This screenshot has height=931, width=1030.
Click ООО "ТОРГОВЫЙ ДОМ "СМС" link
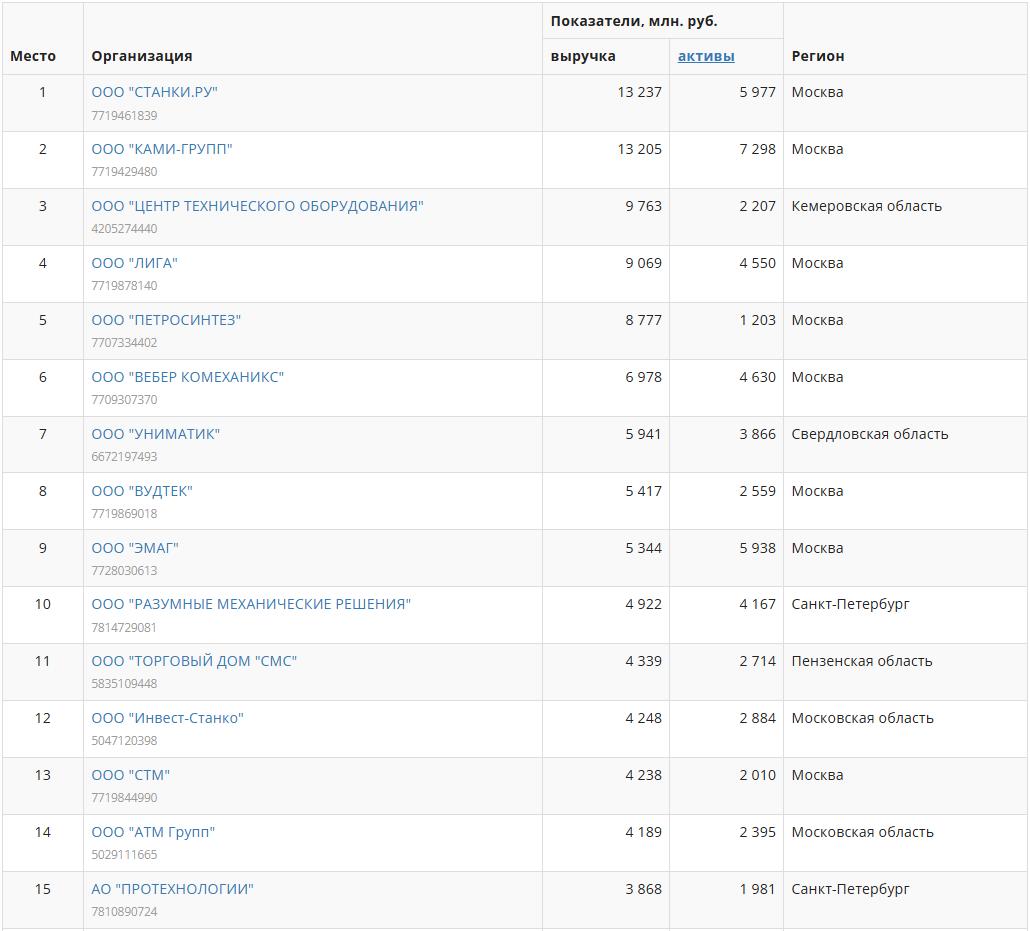click(x=194, y=661)
